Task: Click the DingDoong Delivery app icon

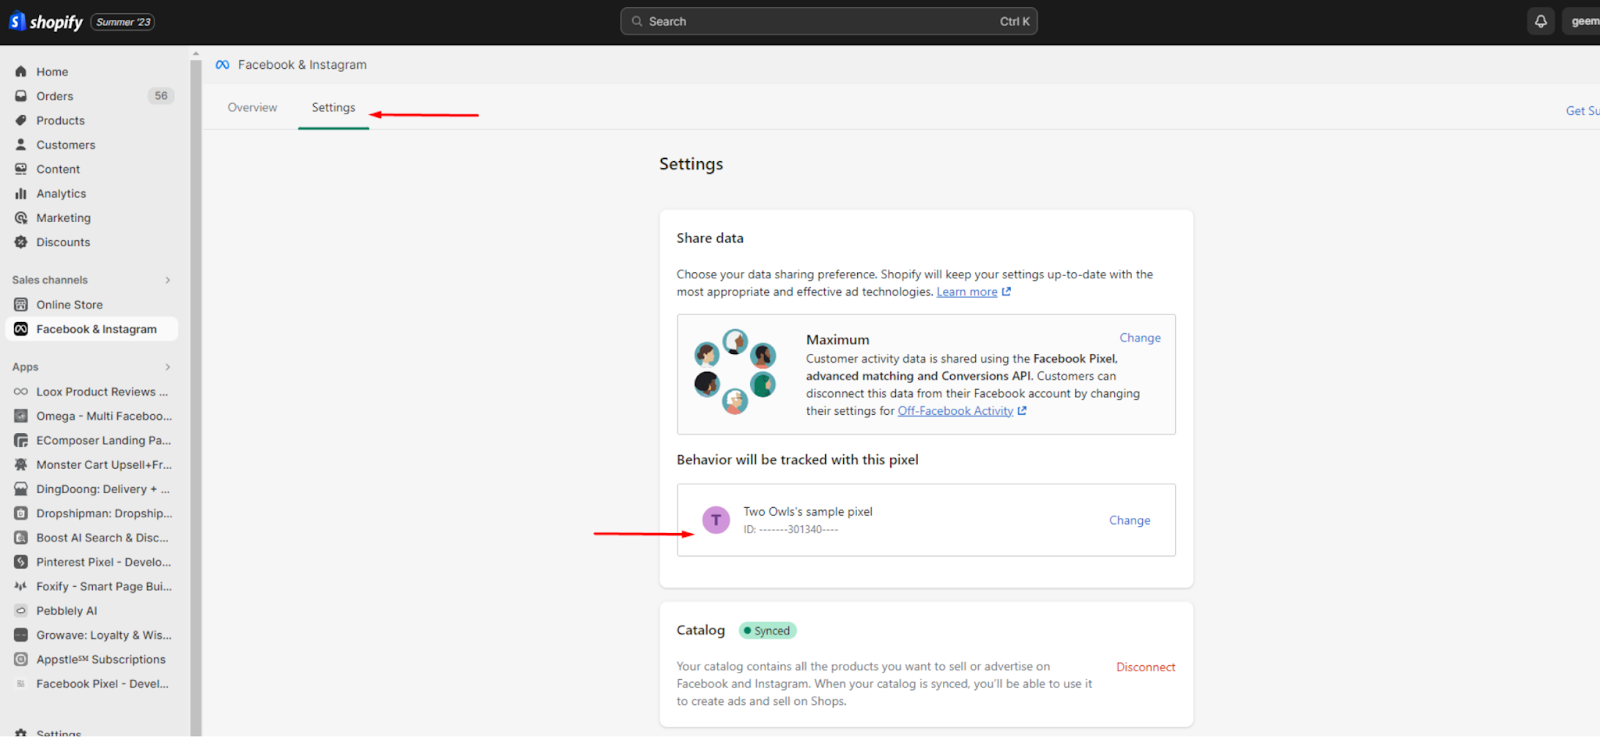Action: (21, 489)
